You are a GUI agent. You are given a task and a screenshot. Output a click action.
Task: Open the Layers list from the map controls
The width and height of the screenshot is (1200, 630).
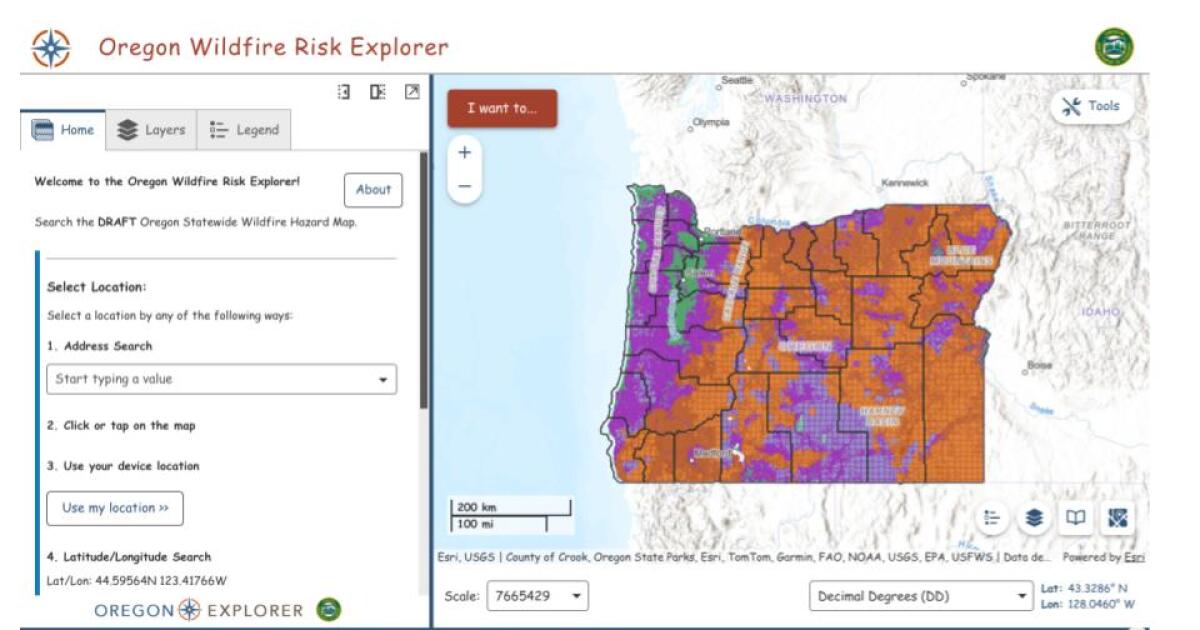[x=1032, y=516]
